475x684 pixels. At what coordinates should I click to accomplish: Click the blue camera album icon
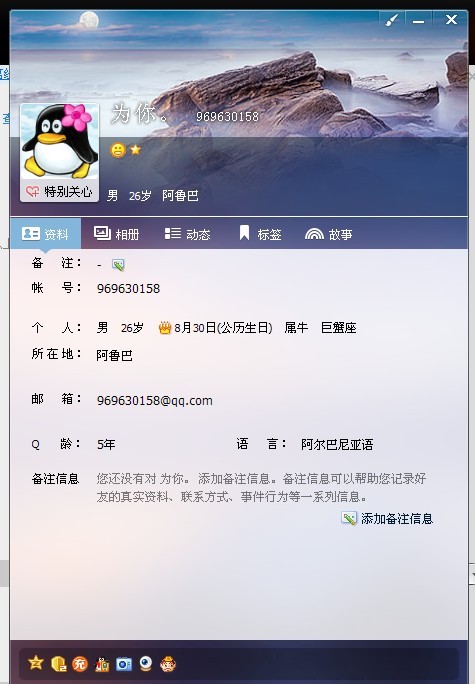click(x=124, y=663)
